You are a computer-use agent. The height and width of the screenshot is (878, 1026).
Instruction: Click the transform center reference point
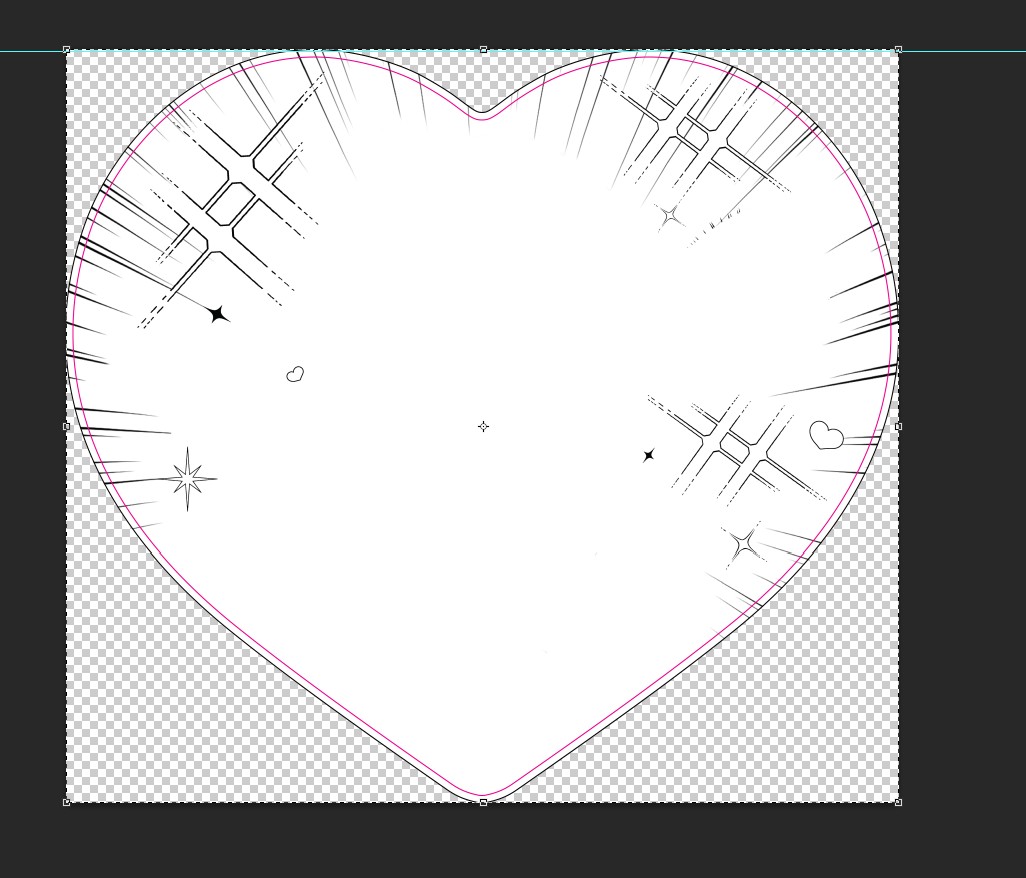pos(483,426)
